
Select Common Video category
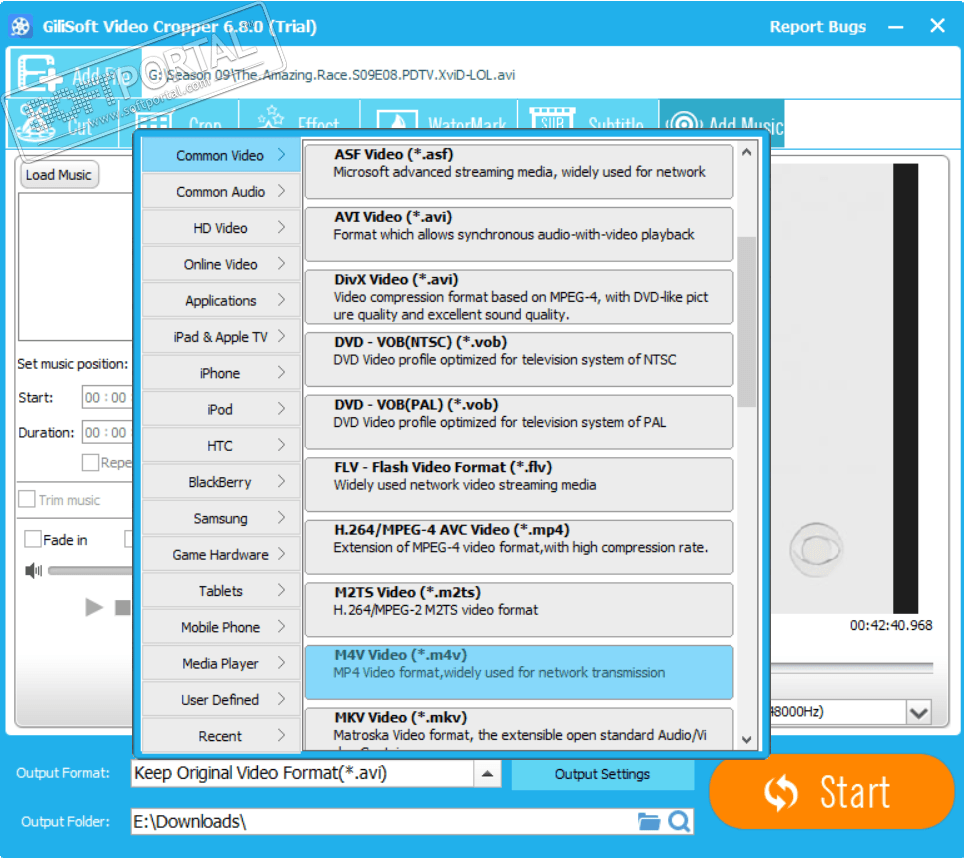221,155
